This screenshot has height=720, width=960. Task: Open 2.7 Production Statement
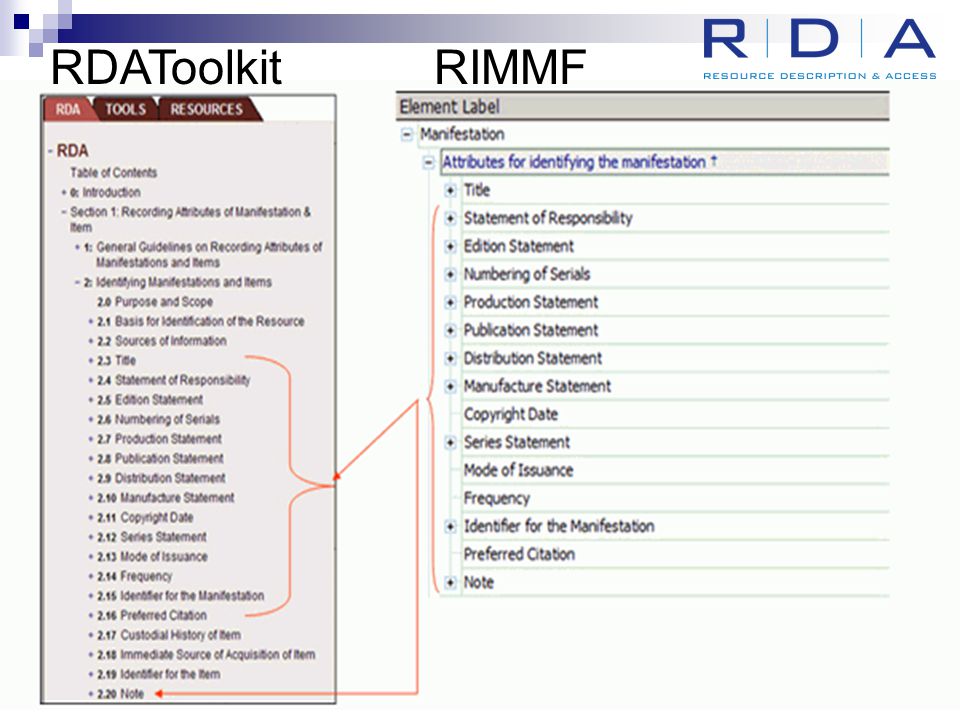(x=159, y=439)
